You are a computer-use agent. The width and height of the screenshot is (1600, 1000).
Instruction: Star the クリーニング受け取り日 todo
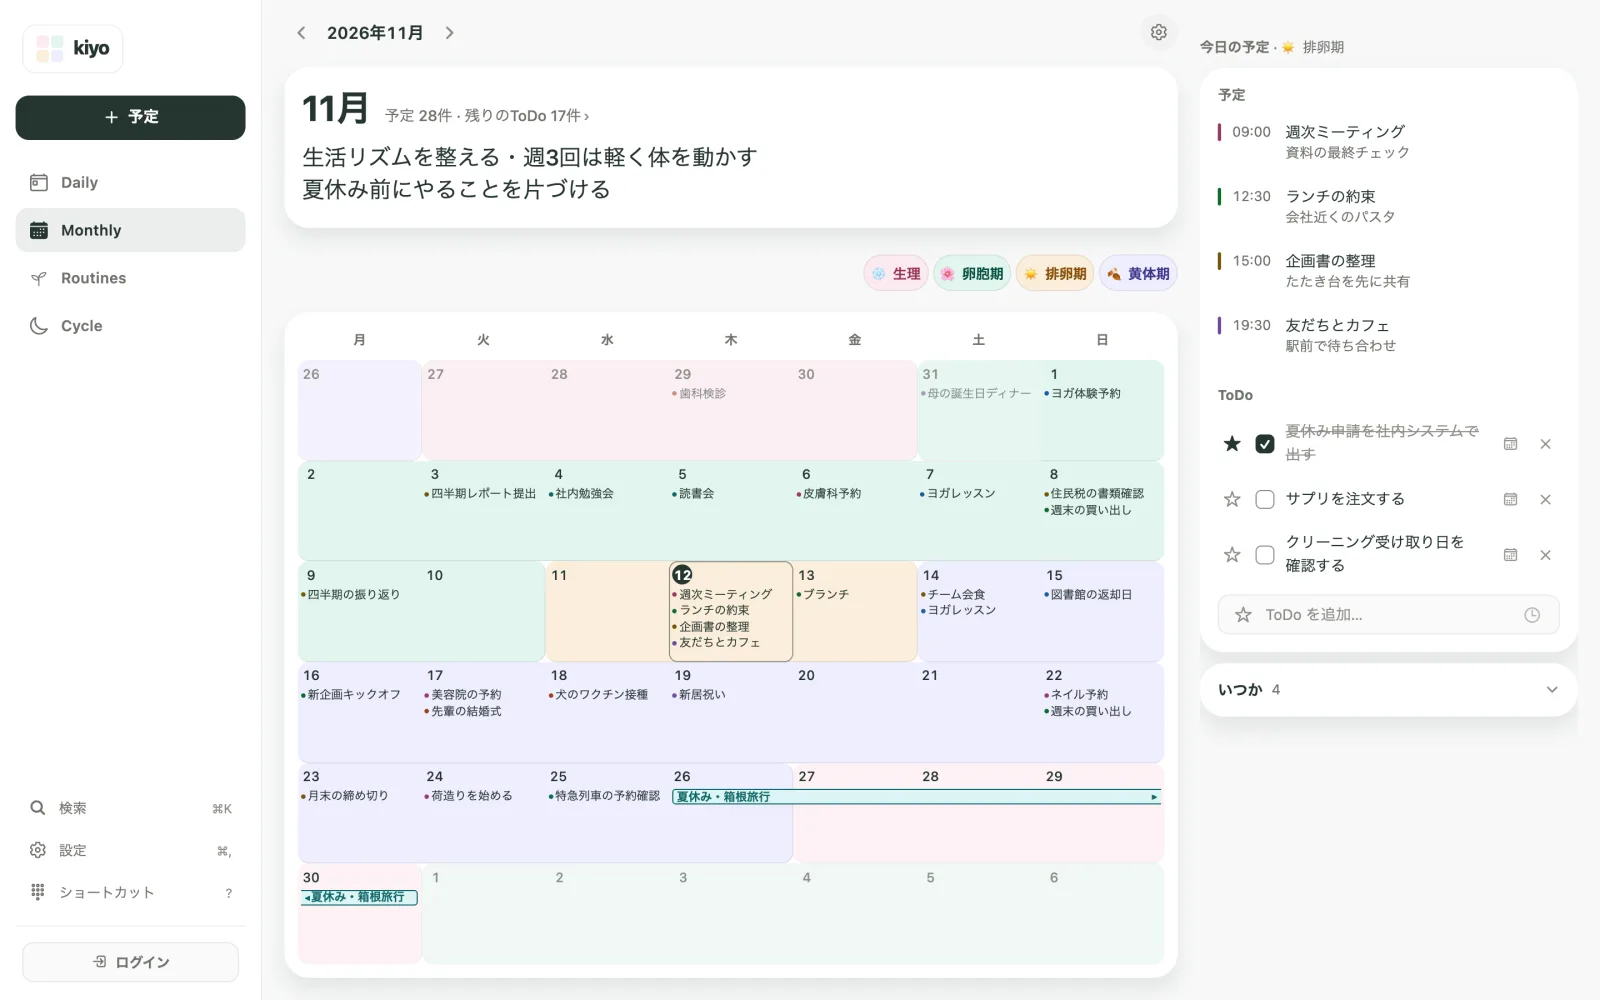(x=1232, y=554)
